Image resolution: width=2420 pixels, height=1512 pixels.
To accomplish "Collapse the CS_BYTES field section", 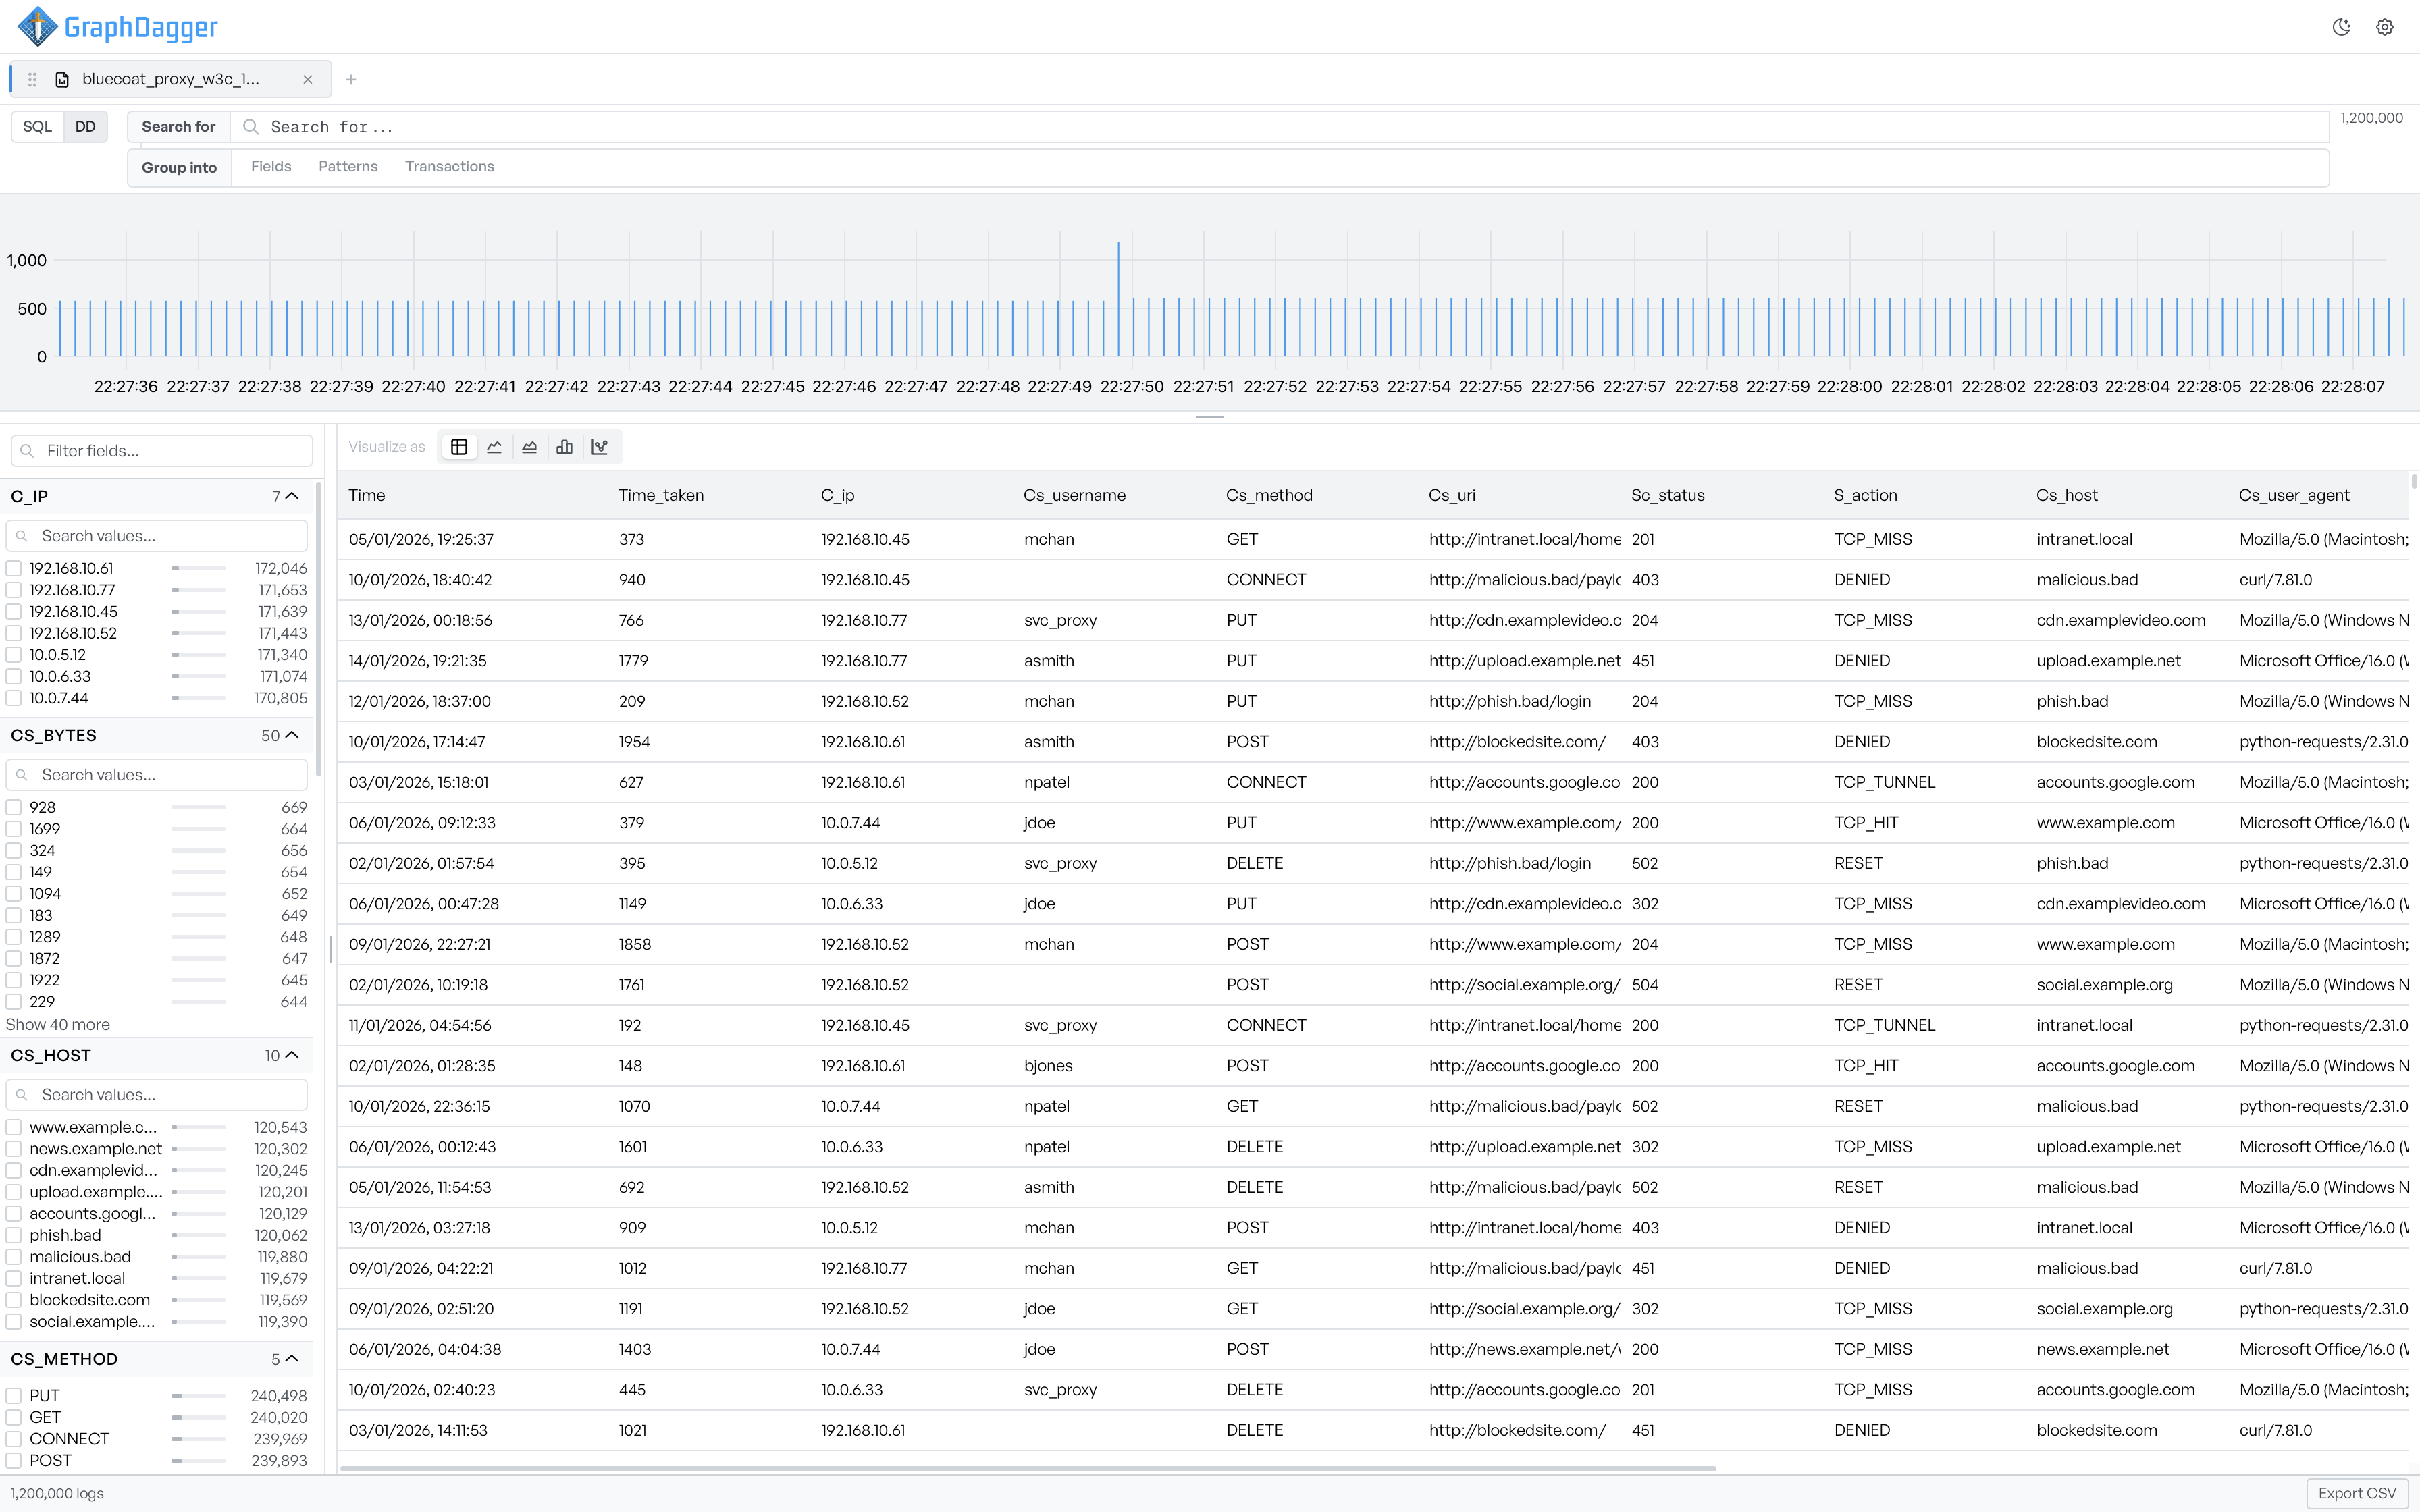I will pyautogui.click(x=292, y=735).
